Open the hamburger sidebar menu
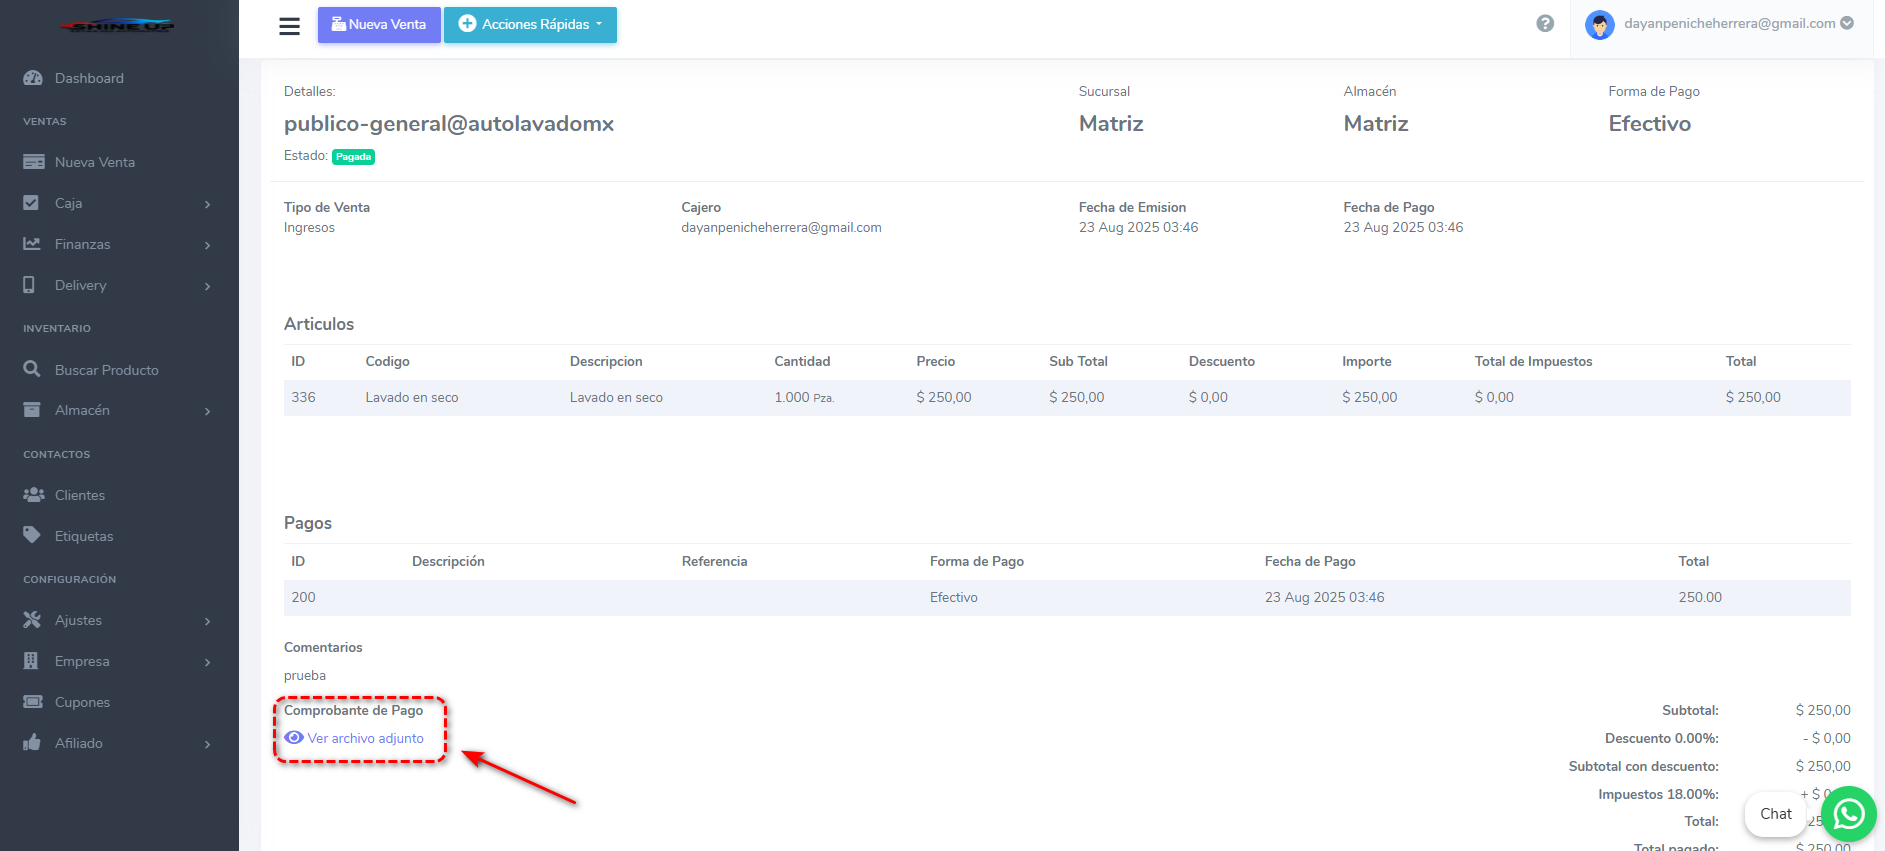This screenshot has height=851, width=1885. pos(289,26)
